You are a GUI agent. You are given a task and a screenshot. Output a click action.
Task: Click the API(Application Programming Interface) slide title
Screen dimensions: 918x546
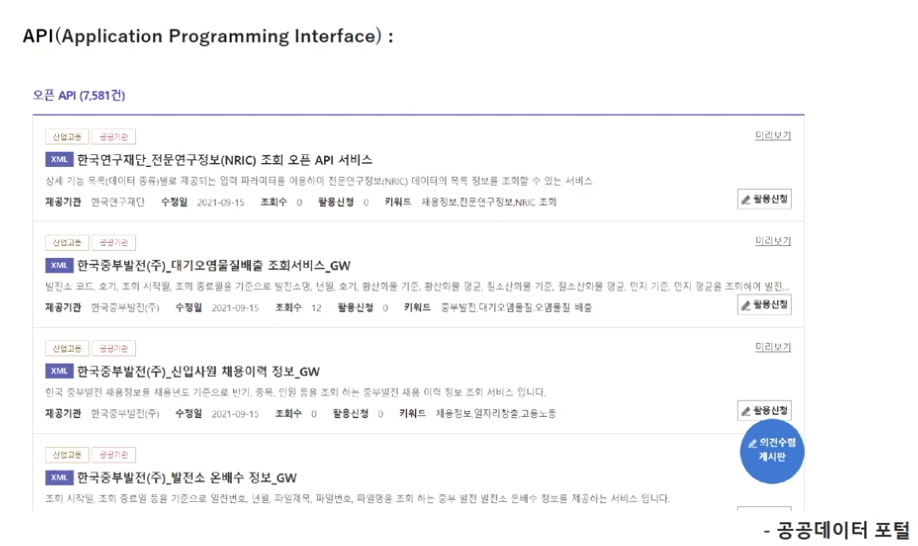208,36
